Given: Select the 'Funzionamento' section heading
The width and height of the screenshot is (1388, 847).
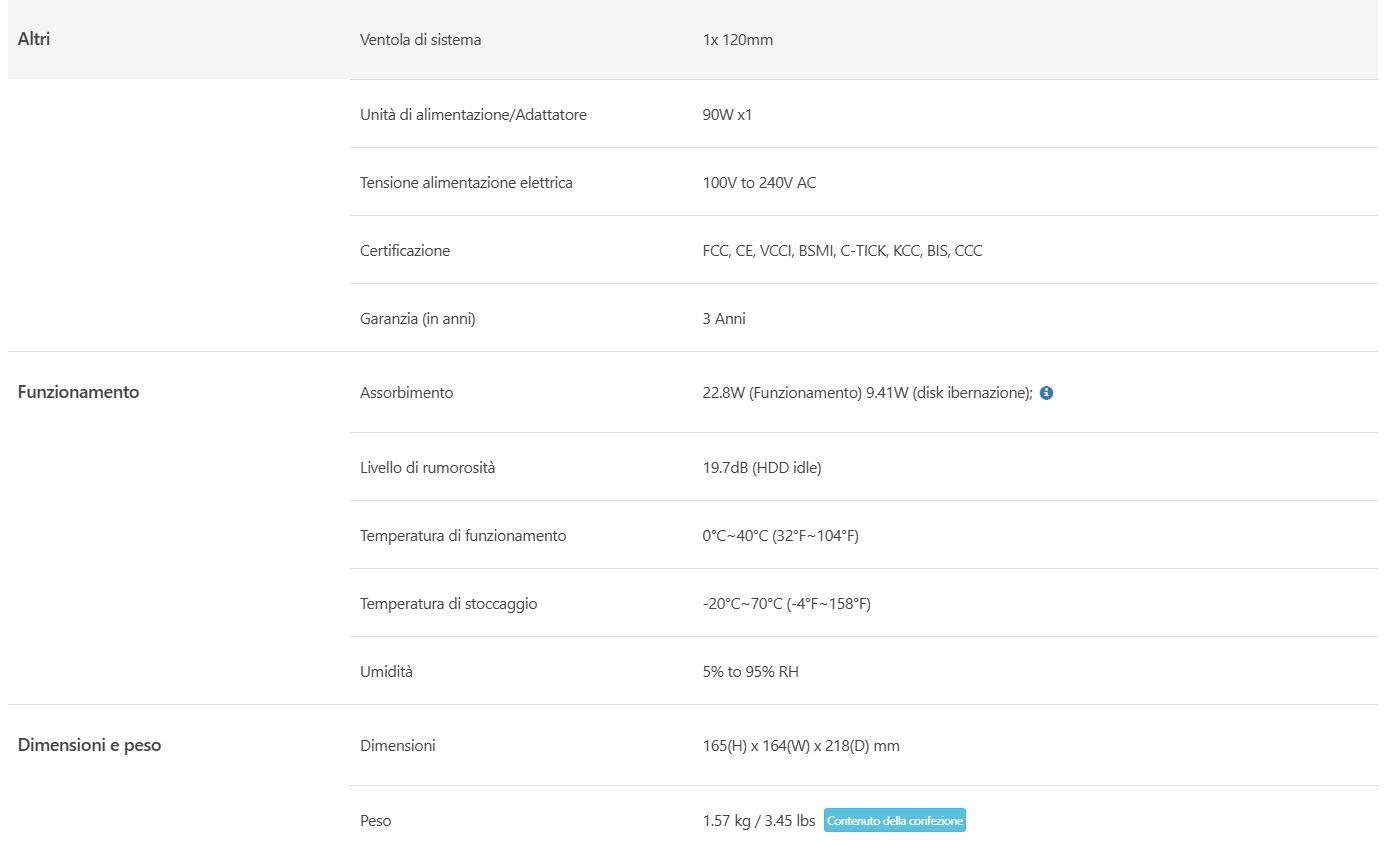Looking at the screenshot, I should point(78,392).
